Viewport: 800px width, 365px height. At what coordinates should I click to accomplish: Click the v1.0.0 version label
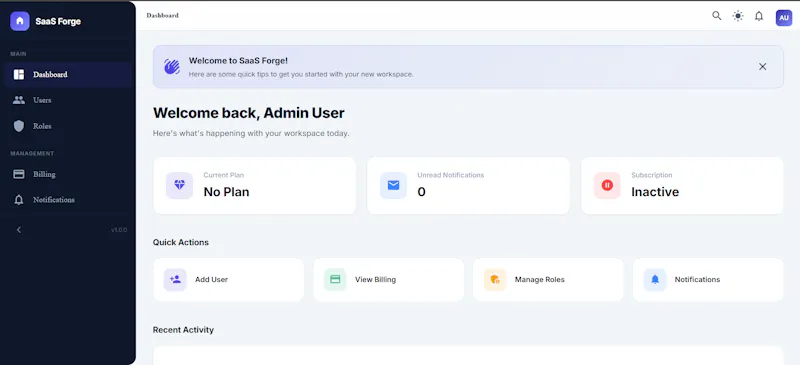click(x=118, y=230)
